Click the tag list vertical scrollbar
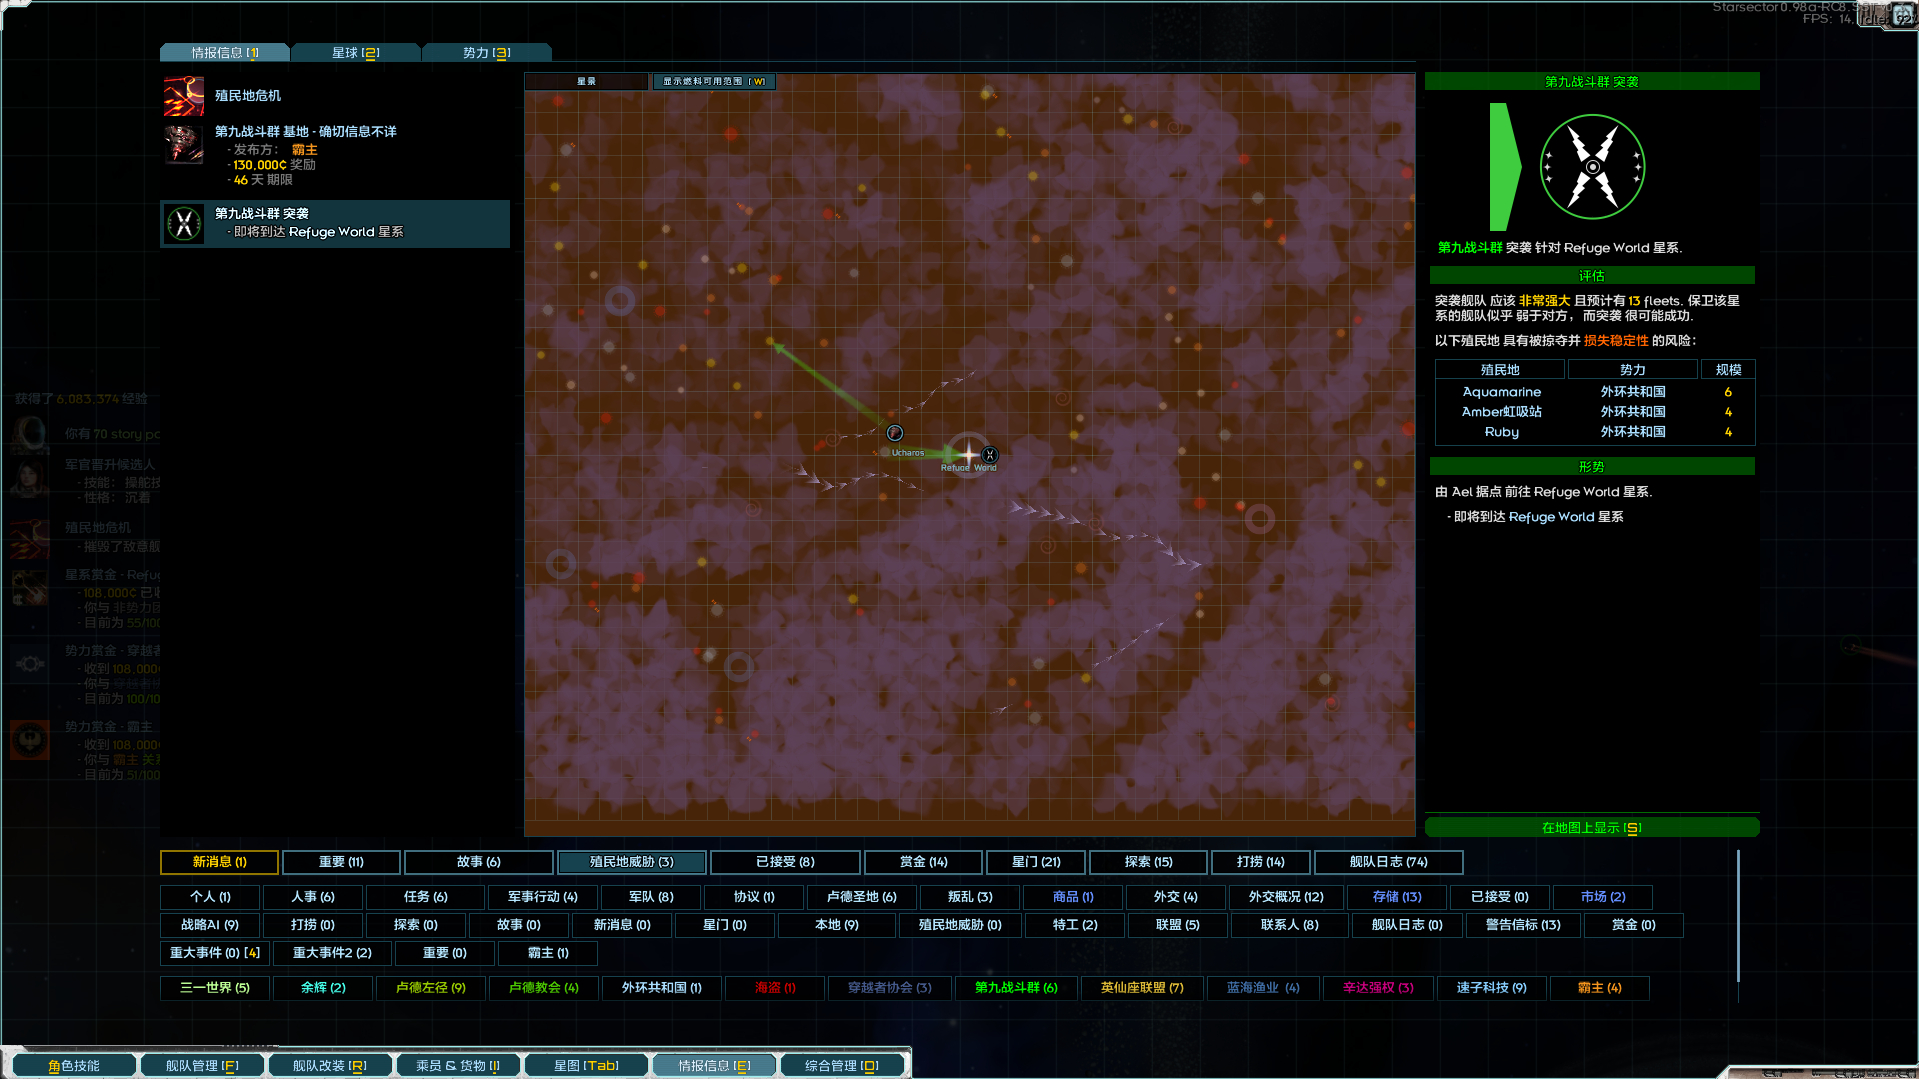Image resolution: width=1919 pixels, height=1079 pixels. click(x=1738, y=915)
